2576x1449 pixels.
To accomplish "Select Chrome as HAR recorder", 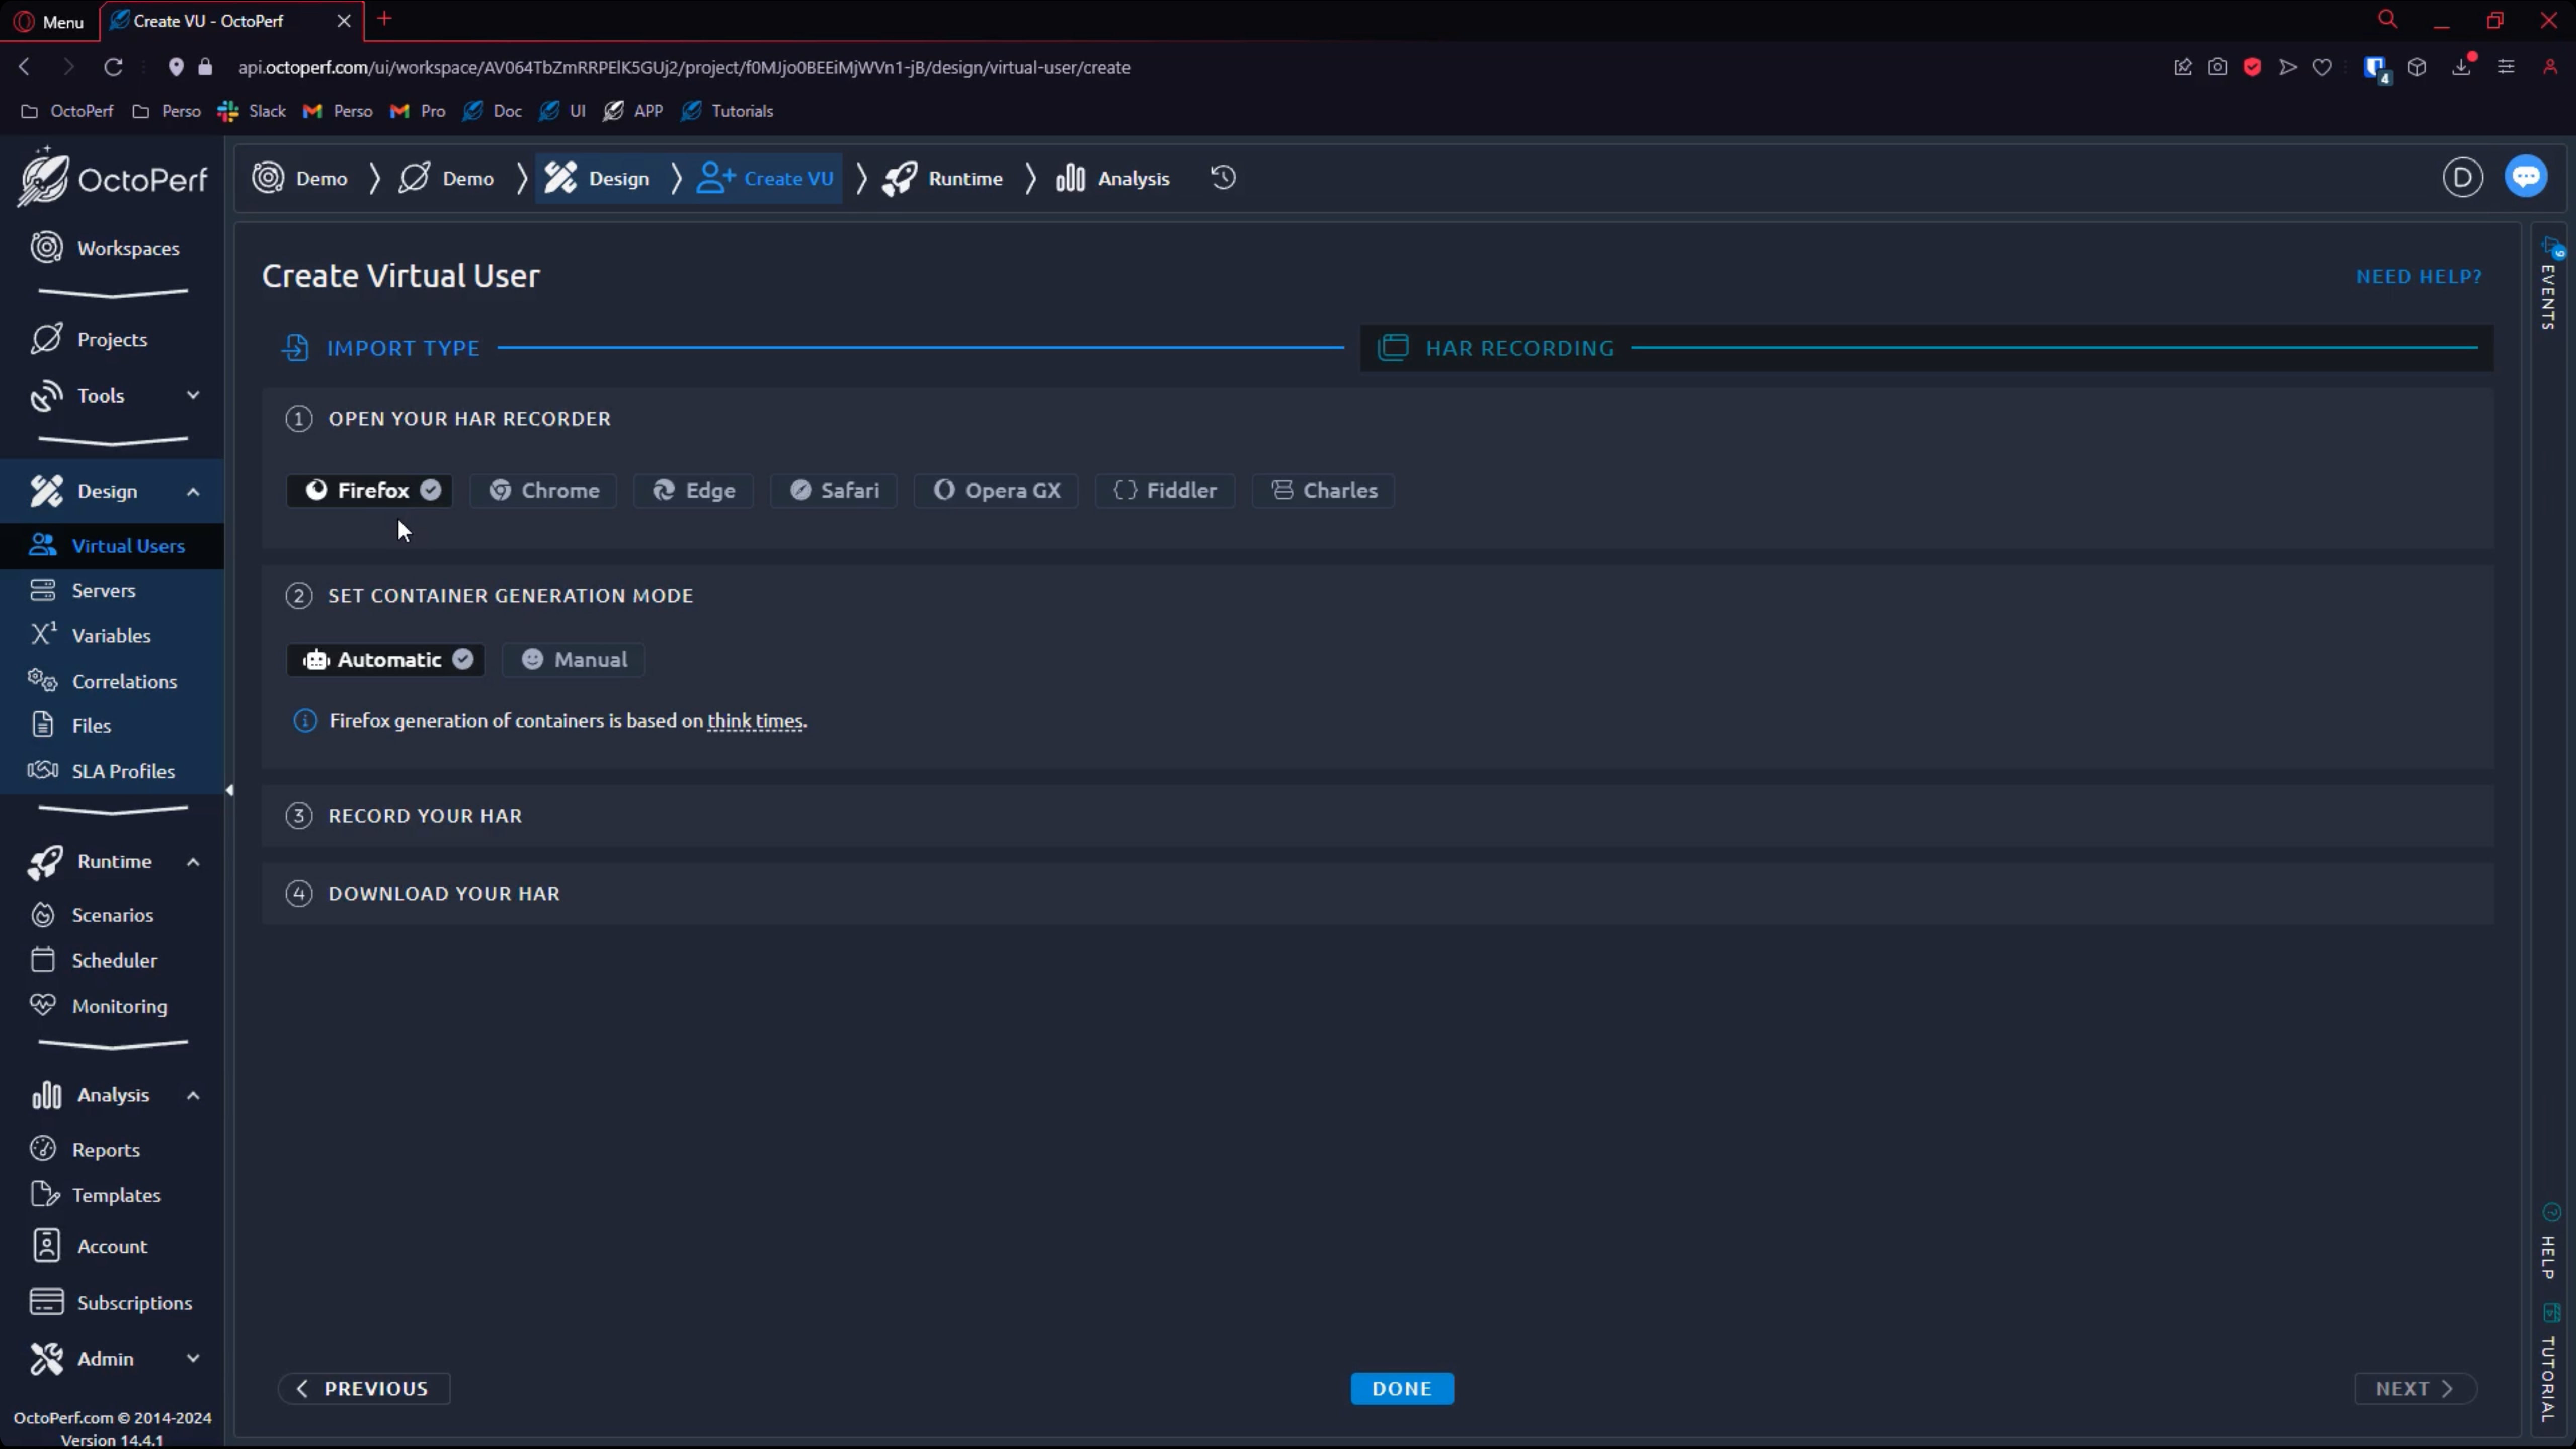I will tap(543, 490).
